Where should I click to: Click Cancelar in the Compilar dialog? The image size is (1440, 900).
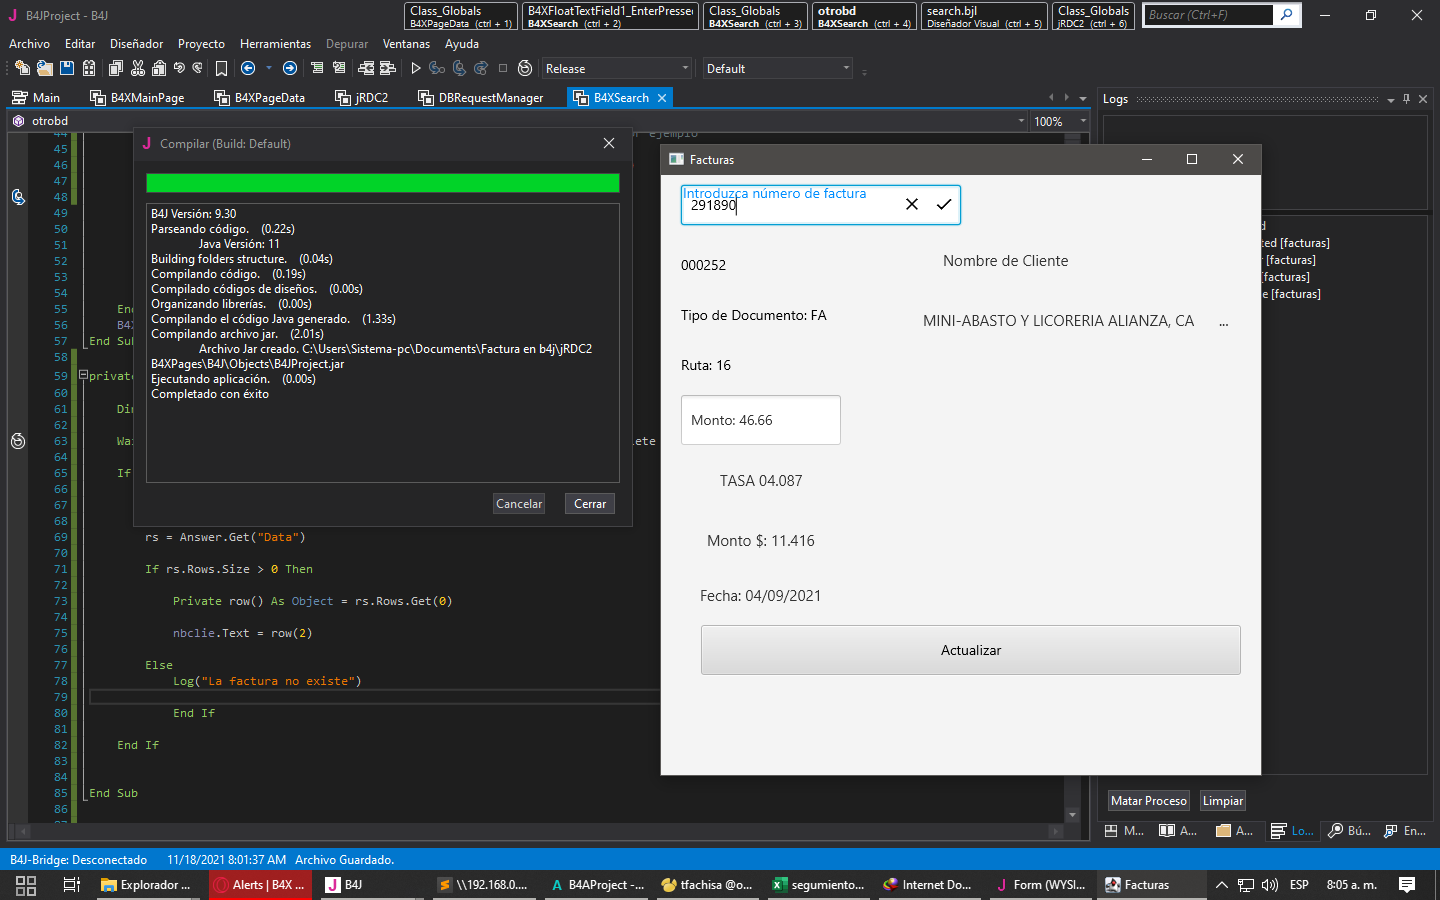point(519,504)
